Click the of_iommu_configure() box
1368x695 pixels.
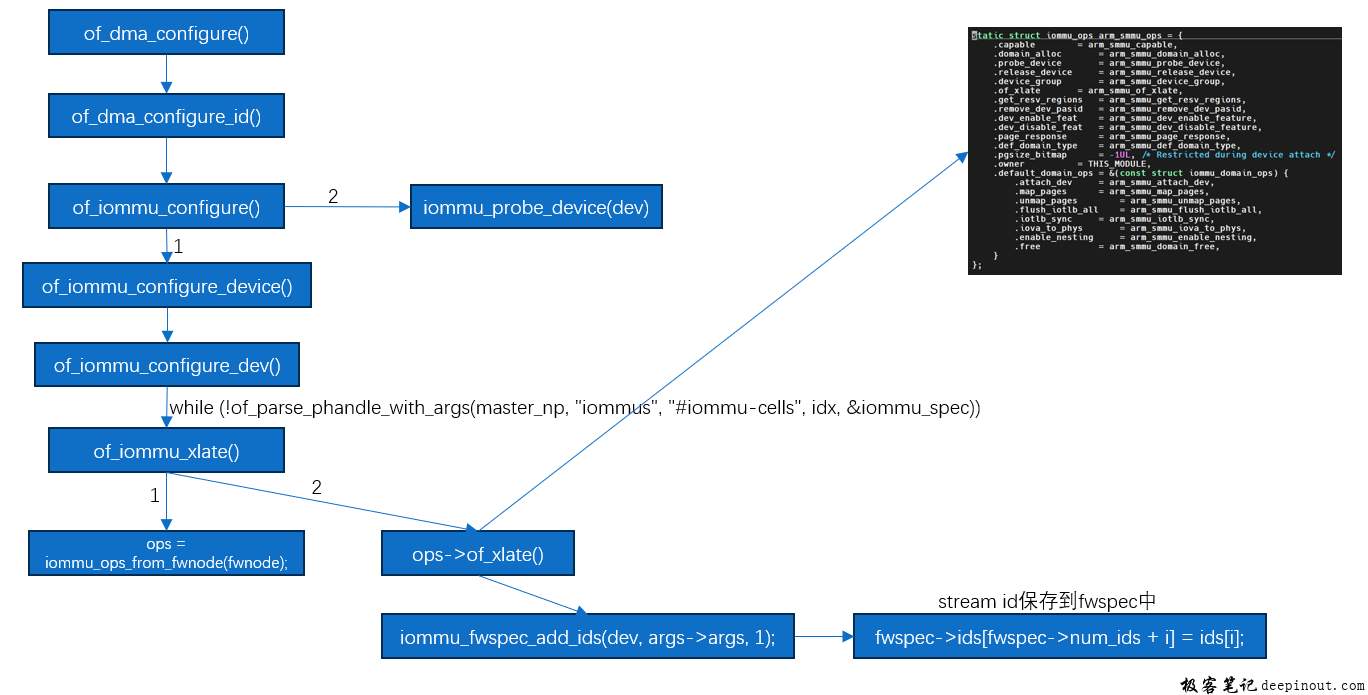coord(166,207)
